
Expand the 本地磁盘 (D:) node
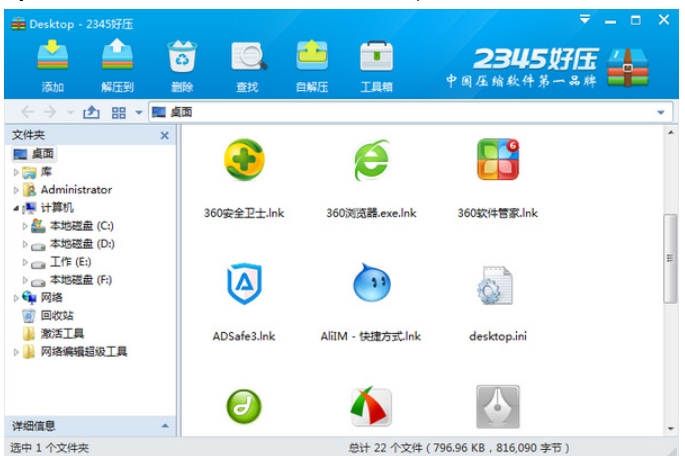(x=25, y=244)
